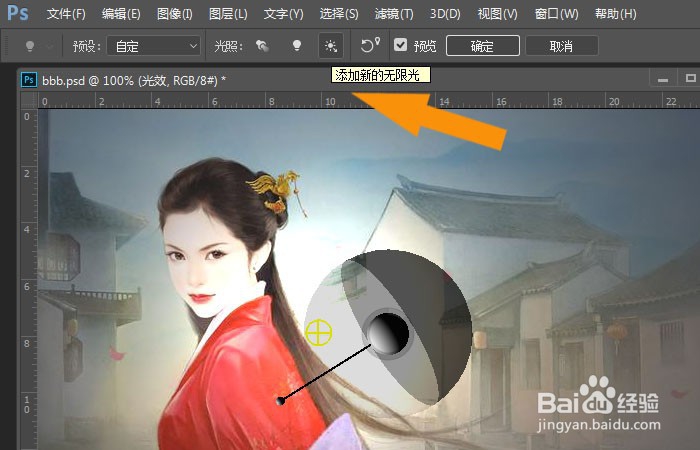Minimize the bbb.psd document window
The width and height of the screenshot is (700, 450).
(662, 79)
